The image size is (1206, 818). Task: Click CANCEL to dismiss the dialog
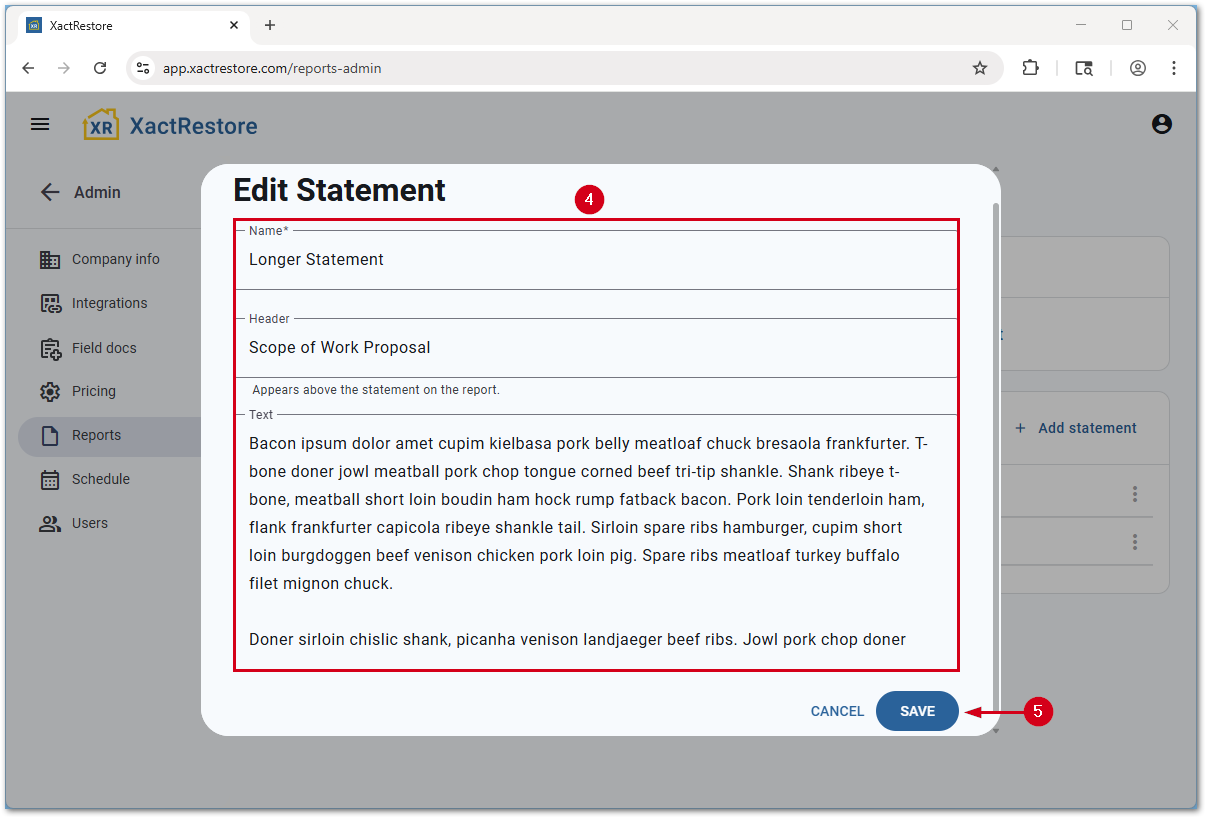[836, 711]
